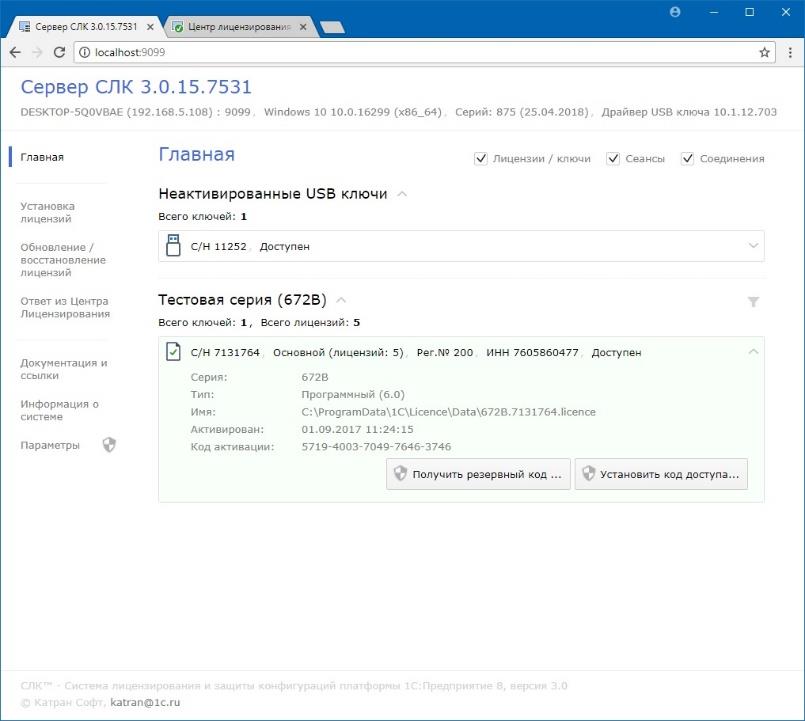805x721 pixels.
Task: Click the Рег.№ 200 text
Action: (445, 352)
